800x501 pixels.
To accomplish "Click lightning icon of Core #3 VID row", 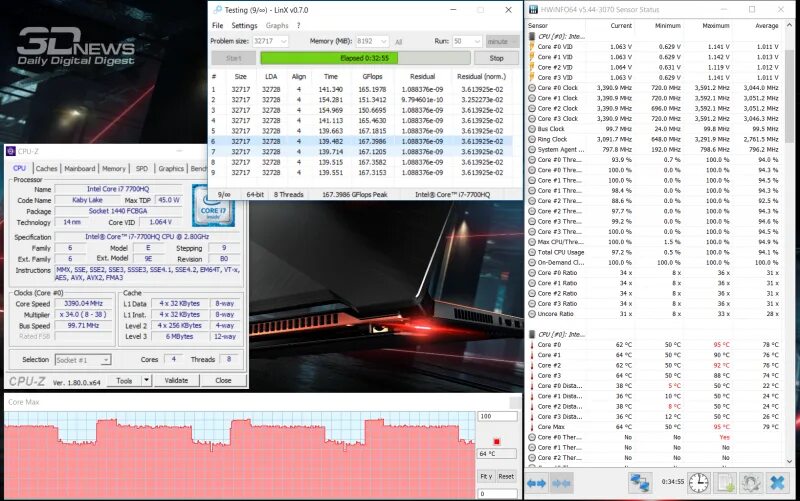I will (x=532, y=78).
